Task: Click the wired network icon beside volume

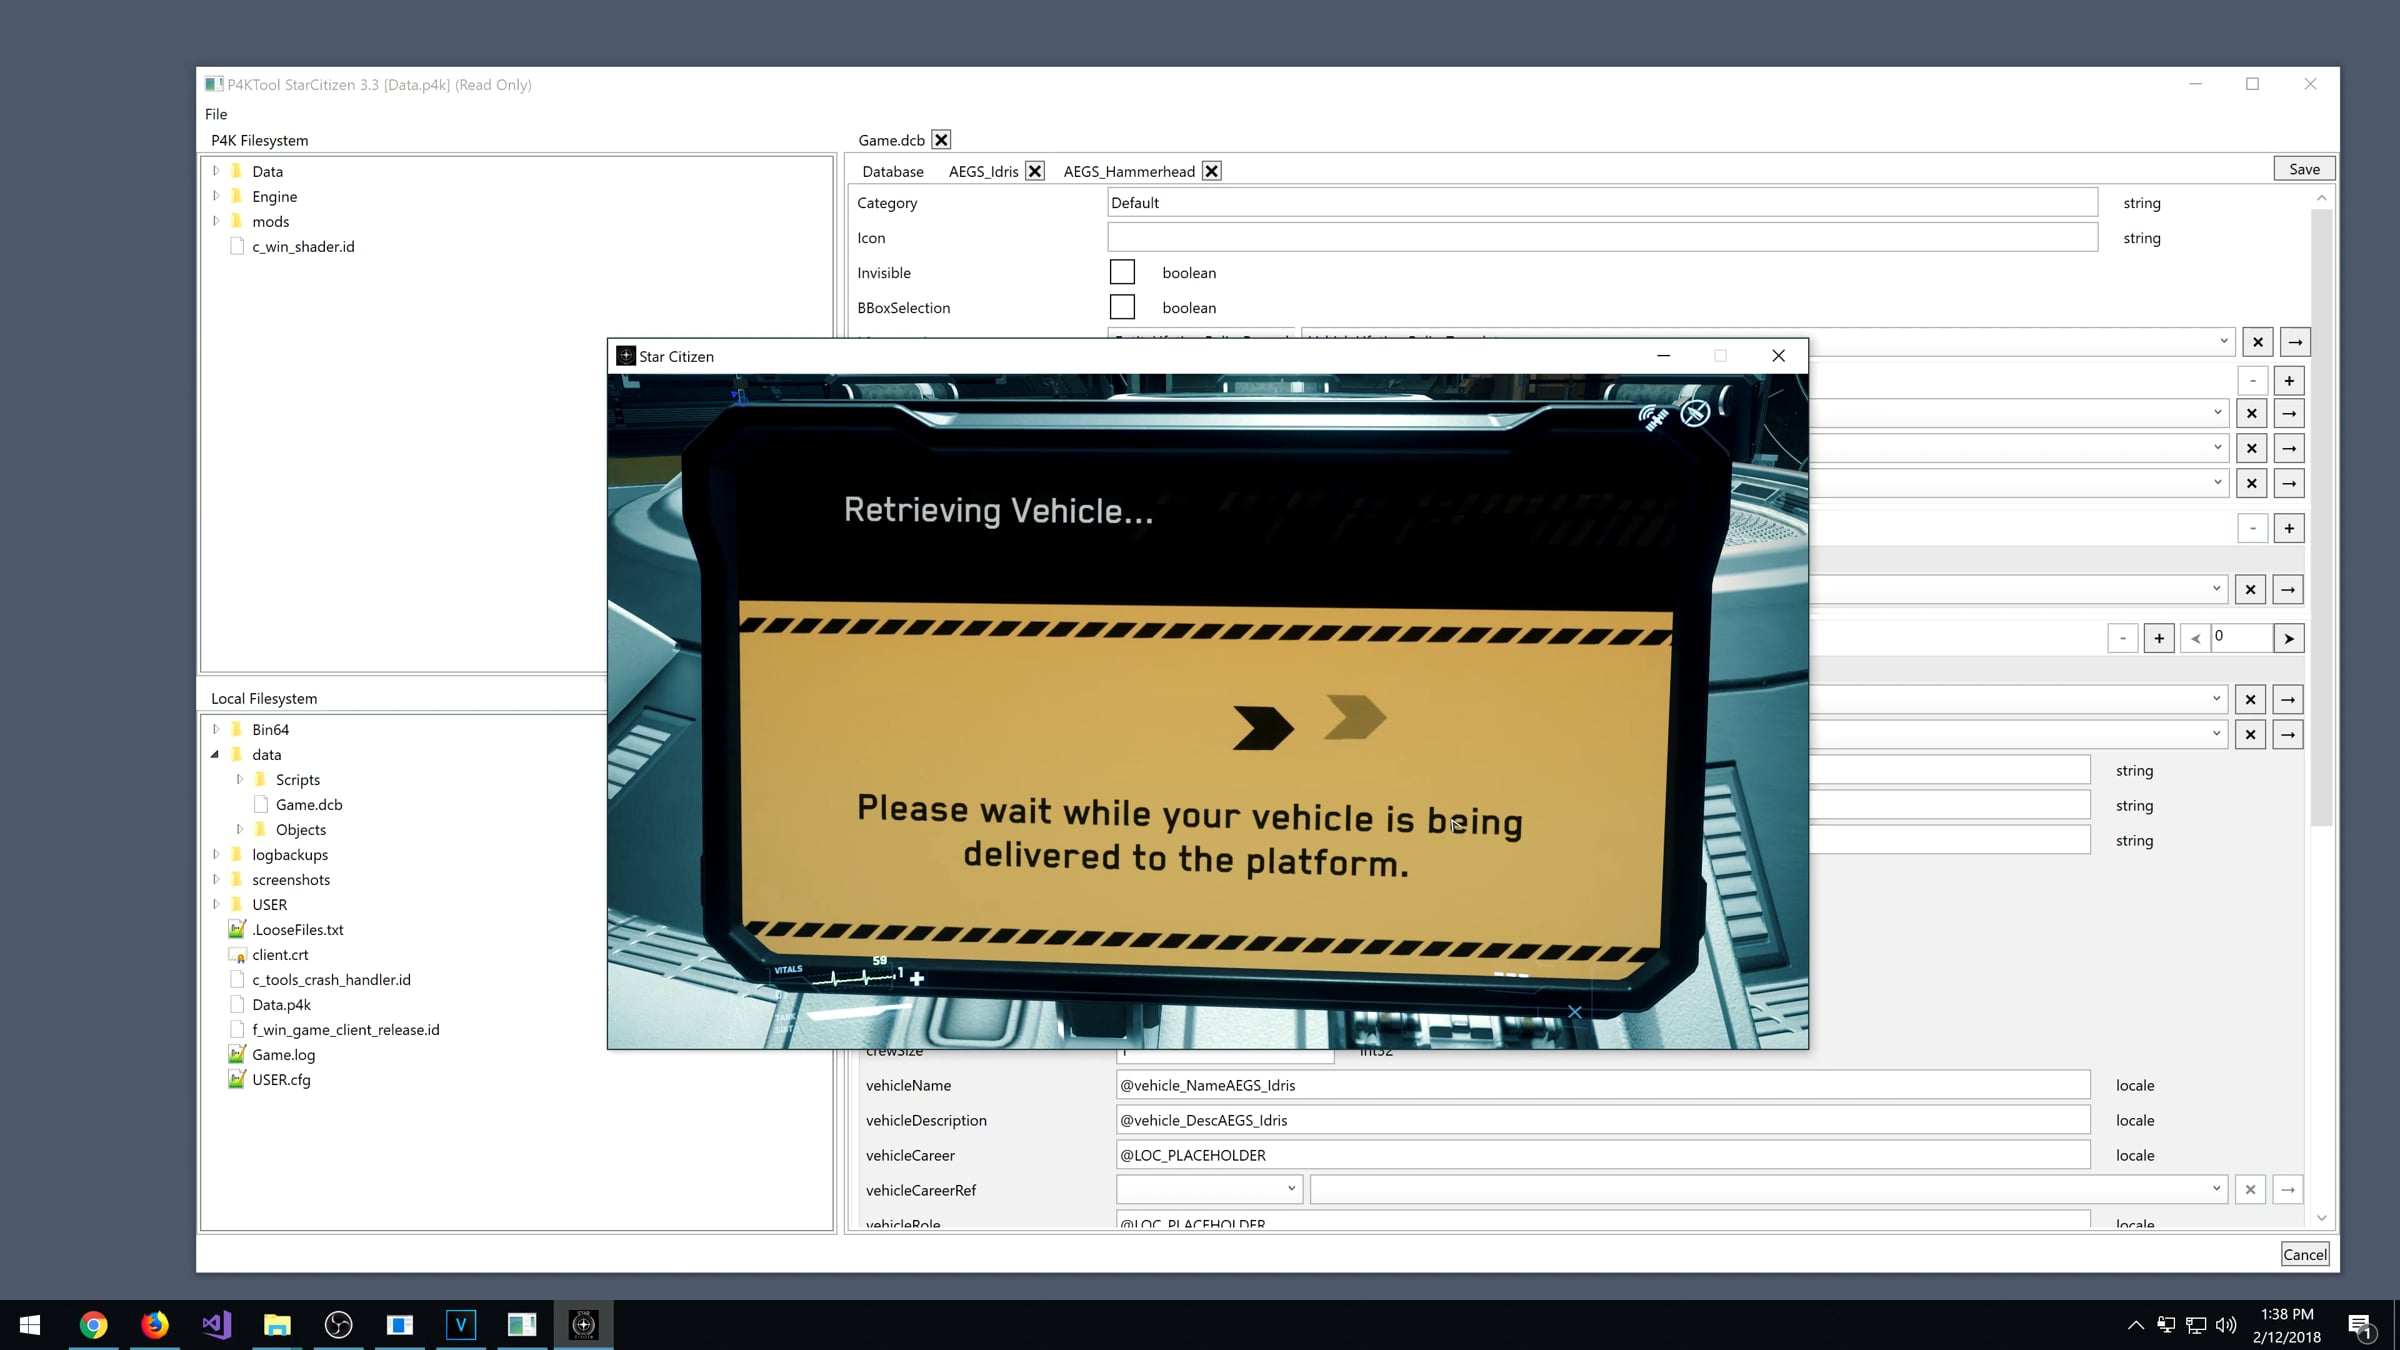Action: (2196, 1325)
